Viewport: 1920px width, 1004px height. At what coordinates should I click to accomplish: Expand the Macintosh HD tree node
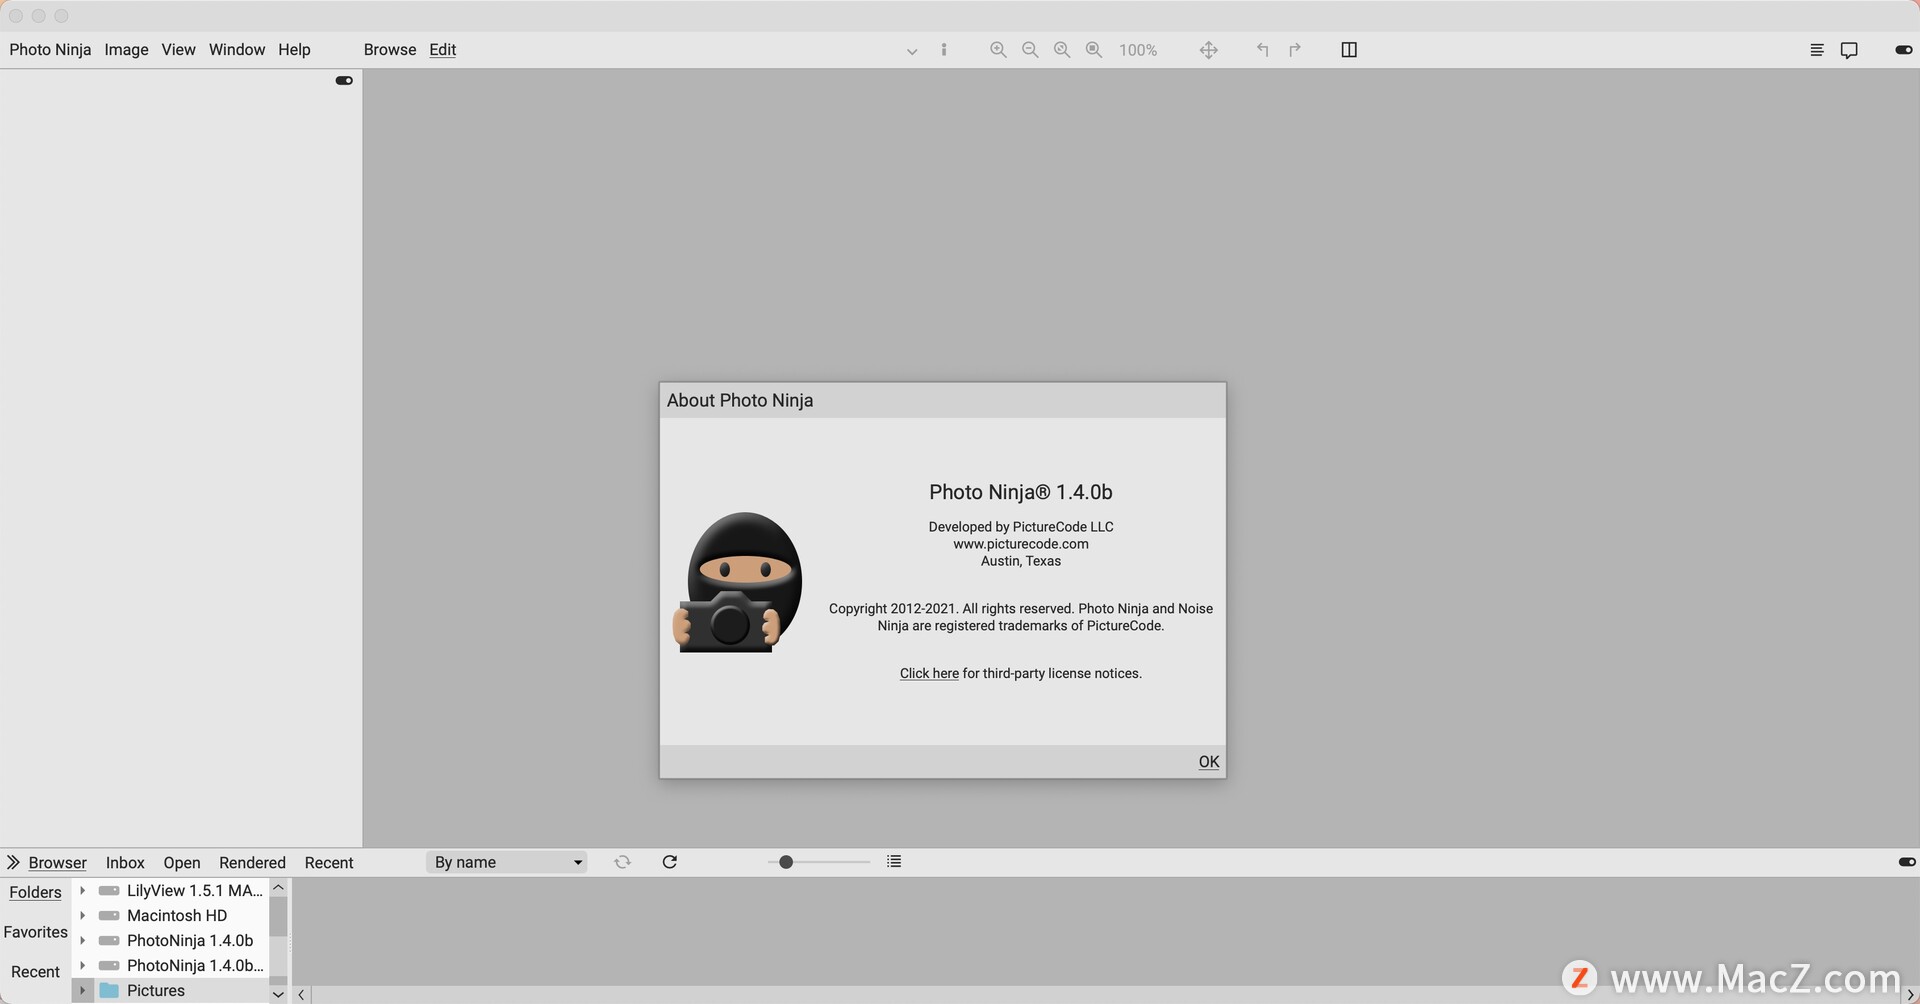coord(82,915)
